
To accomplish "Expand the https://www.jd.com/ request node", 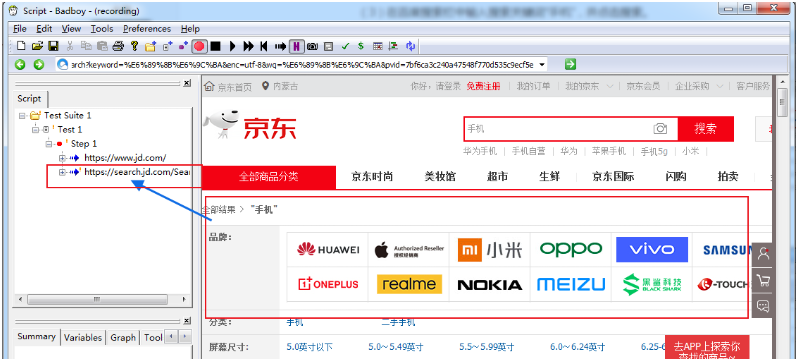I will tap(62, 158).
